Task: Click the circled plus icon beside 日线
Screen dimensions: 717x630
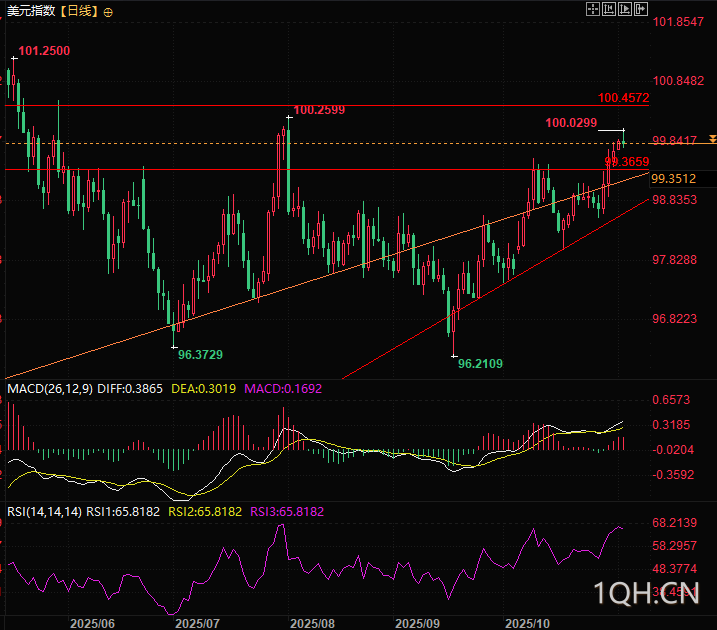Action: coord(108,12)
